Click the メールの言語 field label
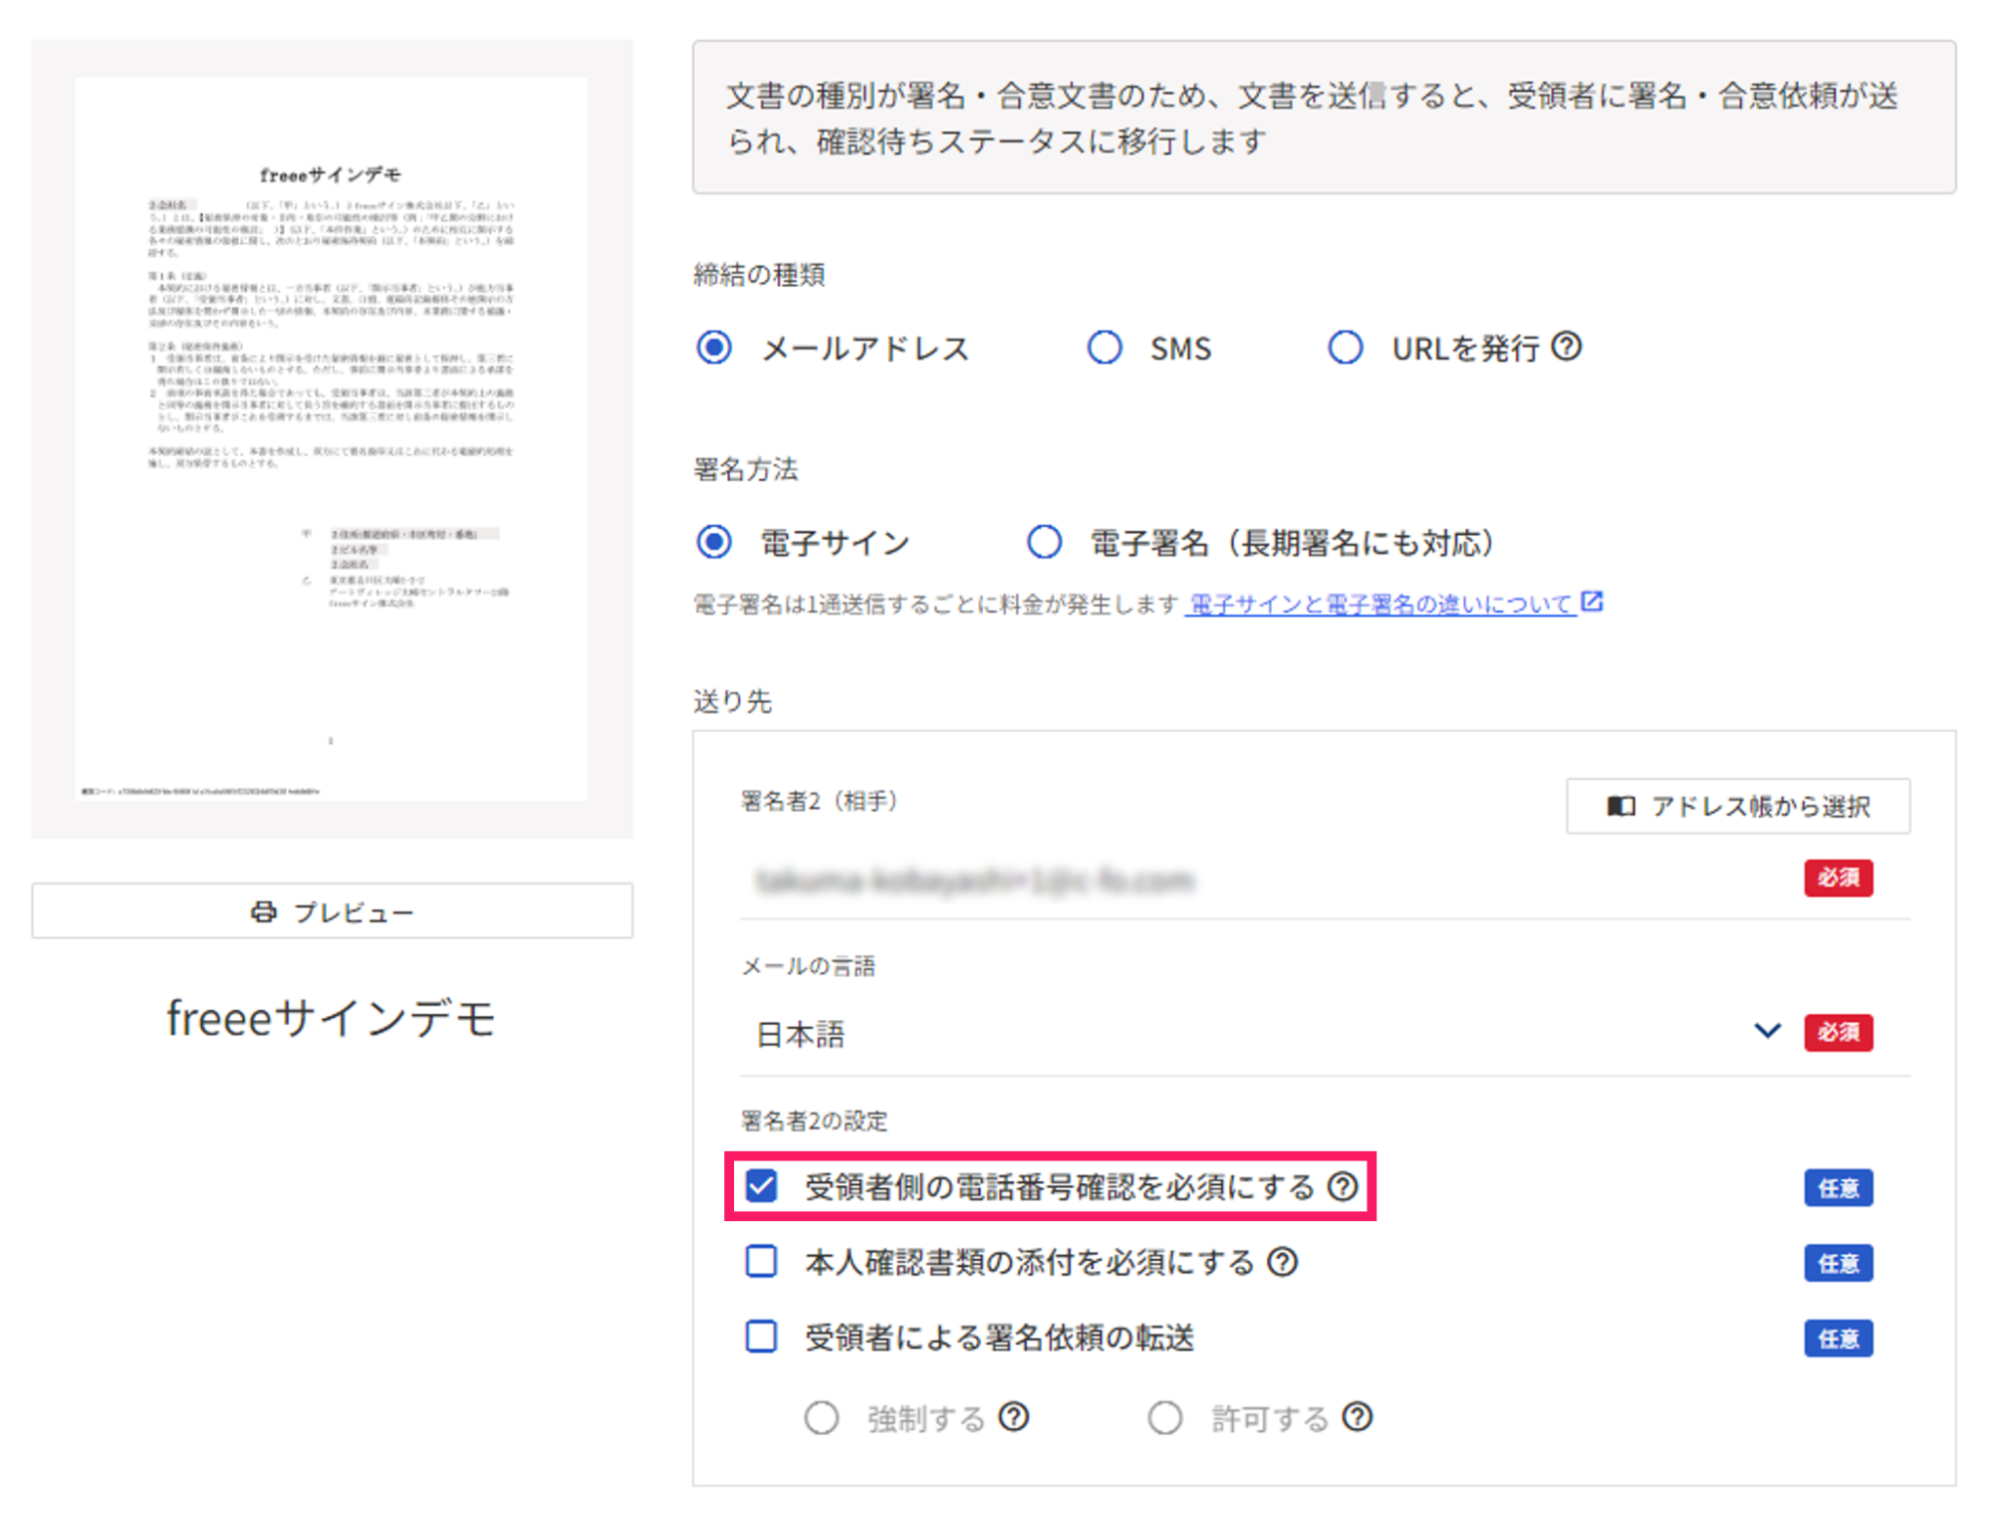This screenshot has height=1527, width=1999. [808, 966]
